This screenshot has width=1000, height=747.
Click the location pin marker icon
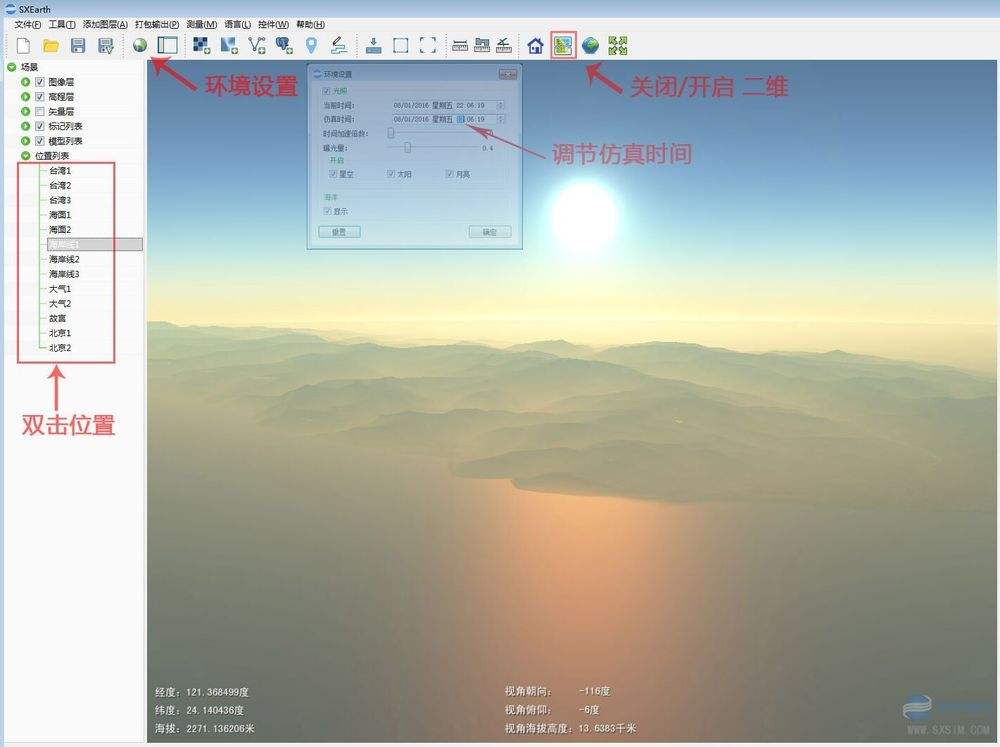(x=311, y=45)
